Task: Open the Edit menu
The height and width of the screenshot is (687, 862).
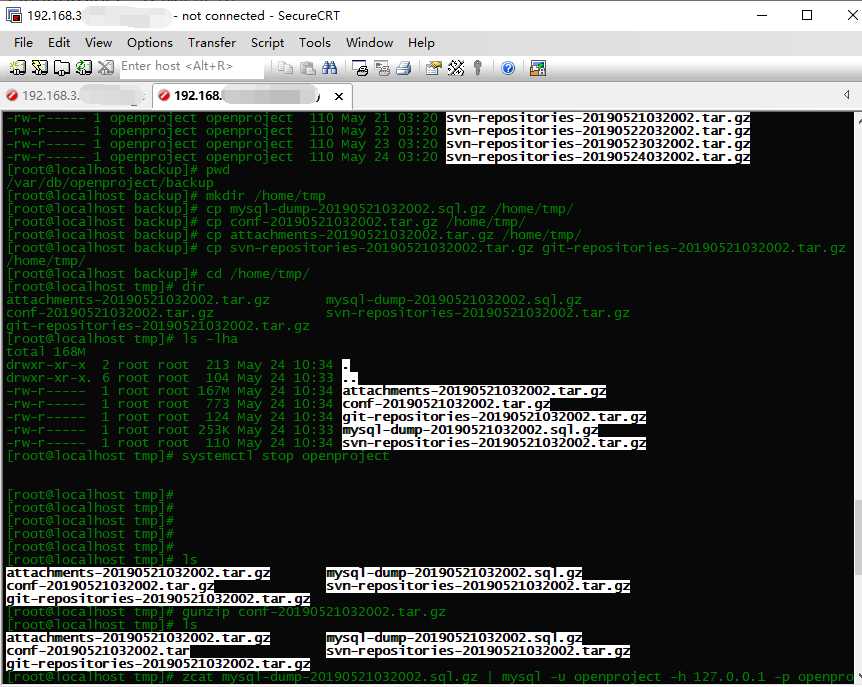Action: [59, 42]
